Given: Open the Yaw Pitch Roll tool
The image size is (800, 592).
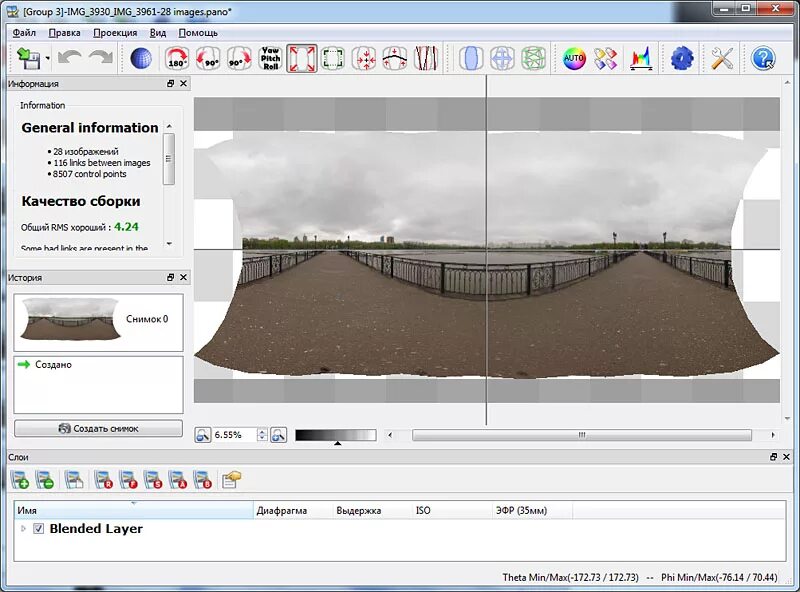Looking at the screenshot, I should click(270, 58).
